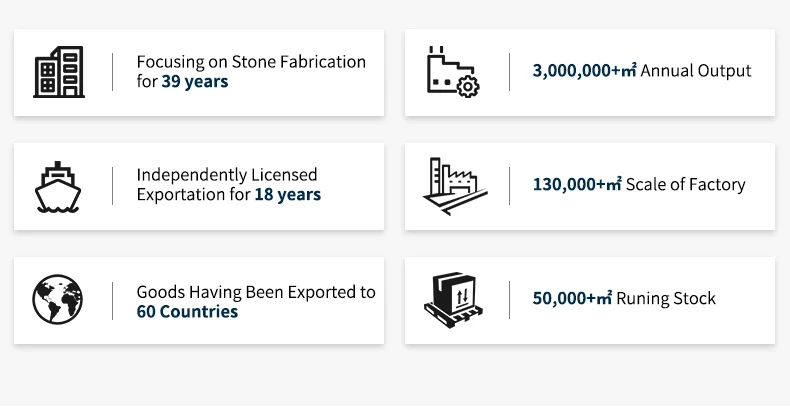Click the office building icon
The width and height of the screenshot is (790, 408).
coord(59,72)
